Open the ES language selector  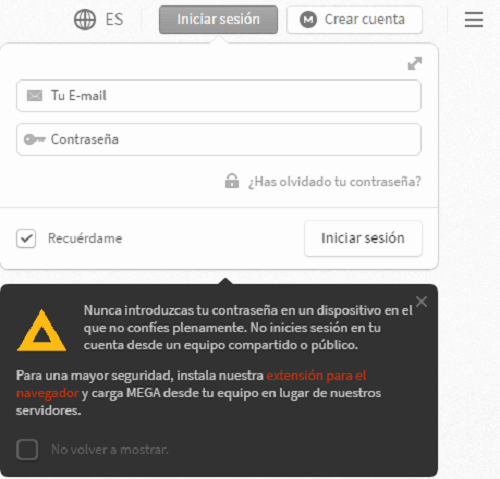click(x=99, y=19)
